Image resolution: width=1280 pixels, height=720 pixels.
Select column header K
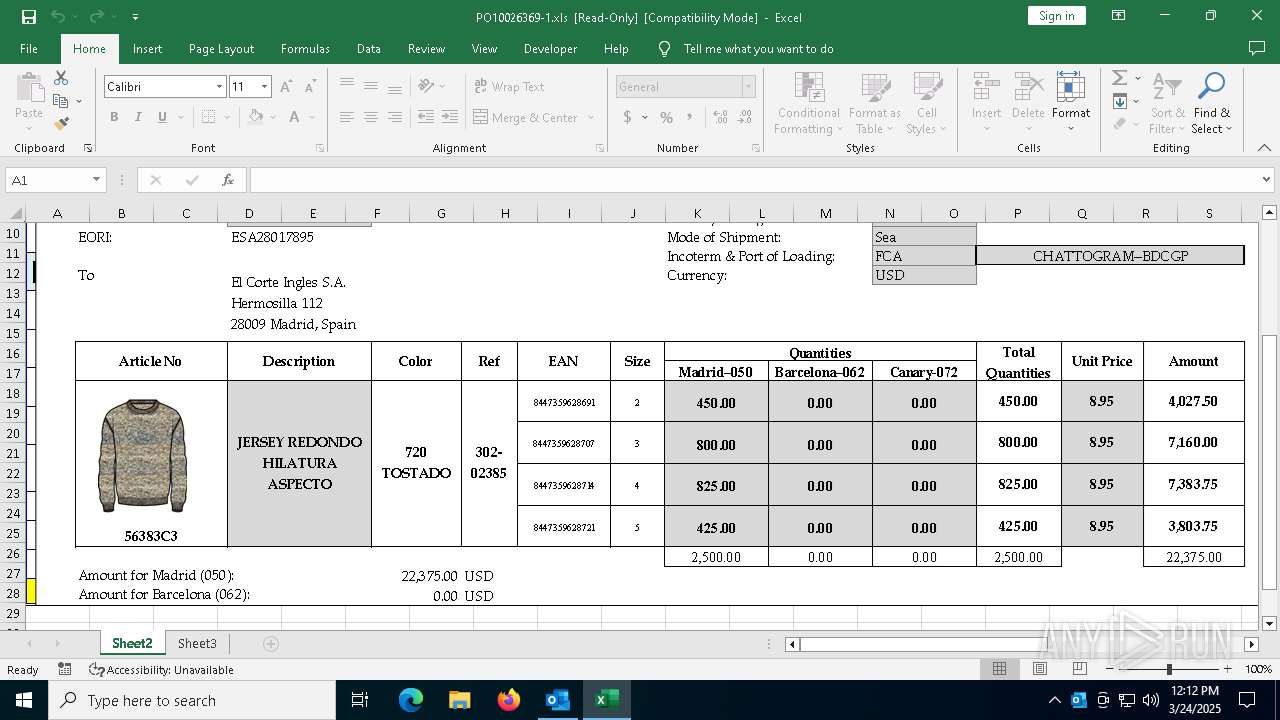click(x=697, y=213)
